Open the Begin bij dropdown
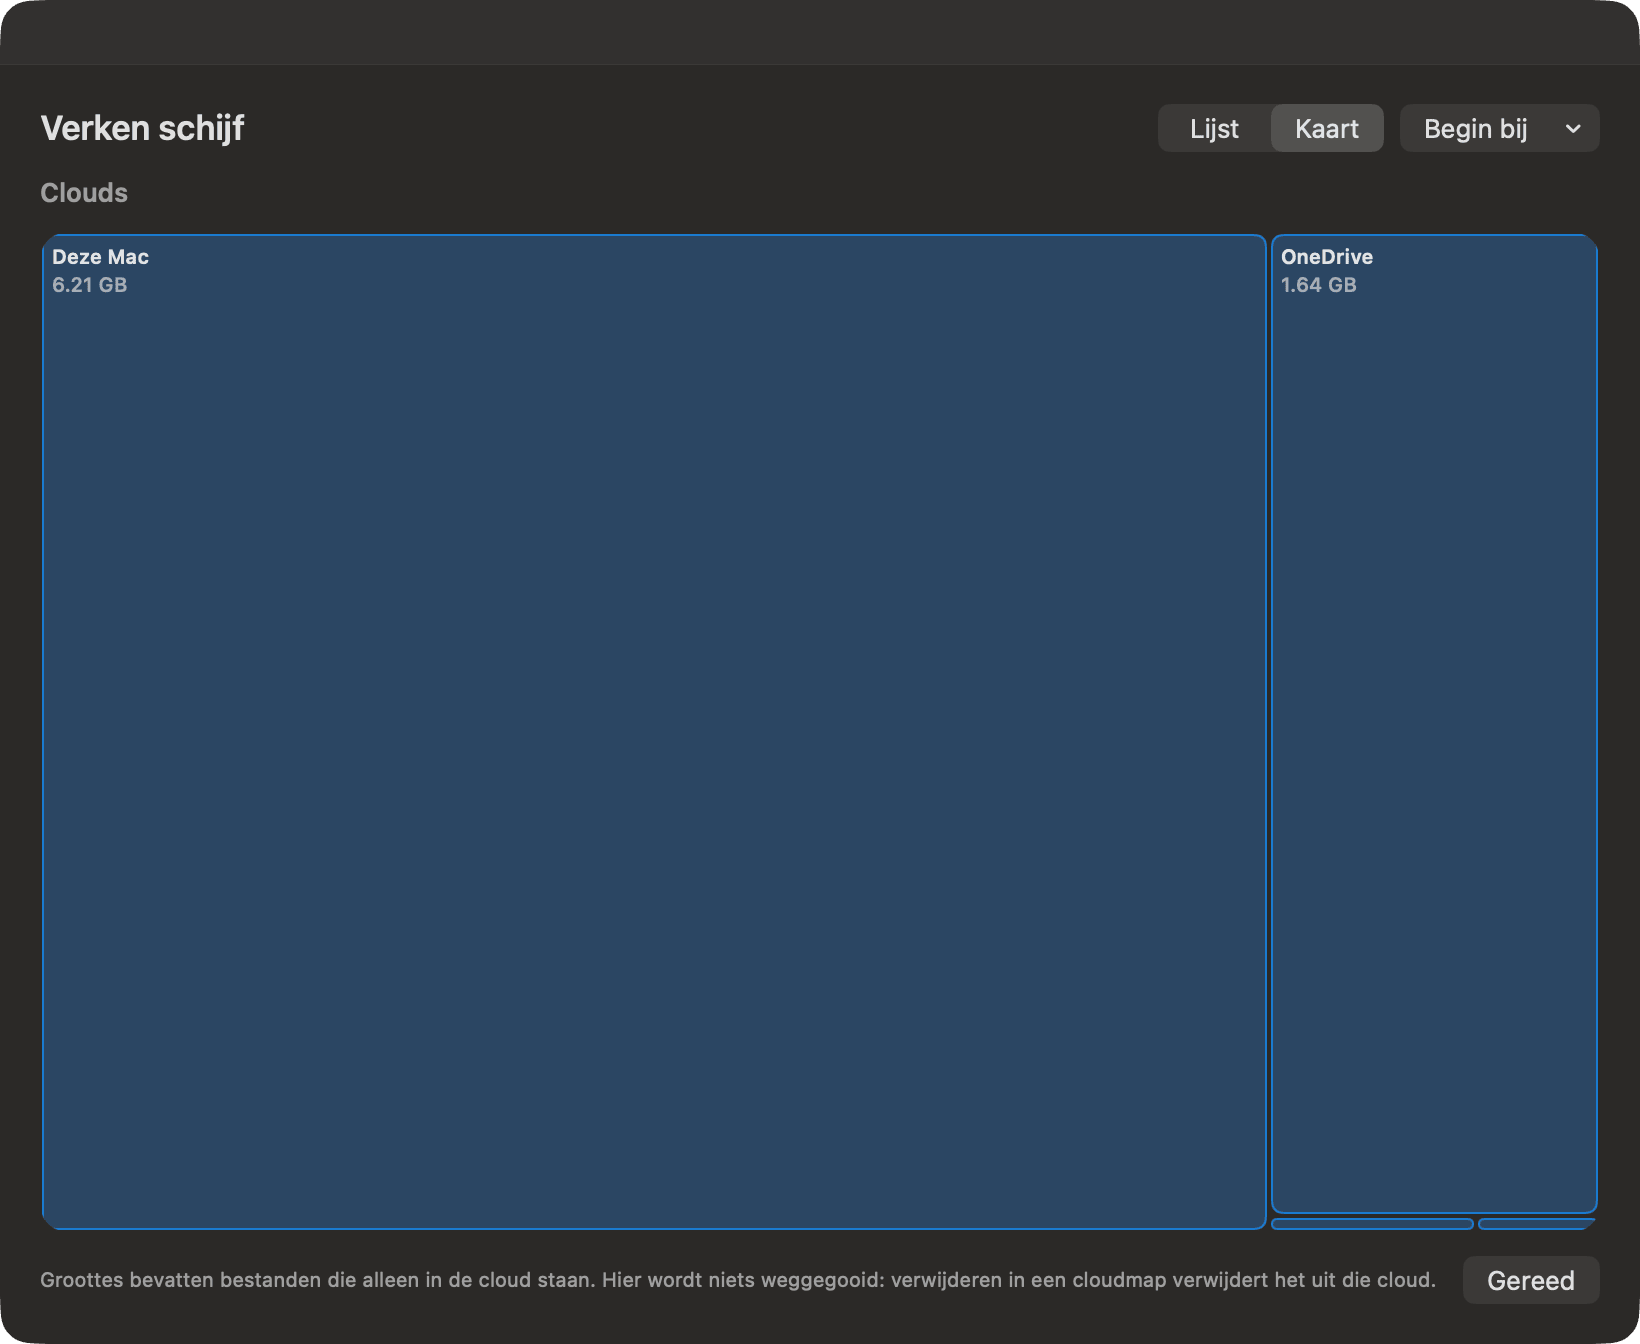This screenshot has height=1344, width=1640. (x=1499, y=129)
